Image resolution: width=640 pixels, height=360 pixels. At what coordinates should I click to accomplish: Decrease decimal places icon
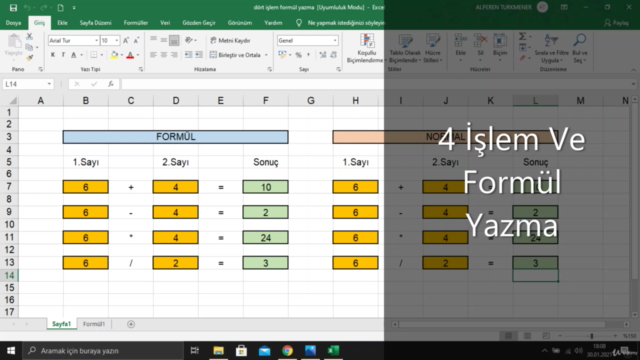pyautogui.click(x=334, y=55)
